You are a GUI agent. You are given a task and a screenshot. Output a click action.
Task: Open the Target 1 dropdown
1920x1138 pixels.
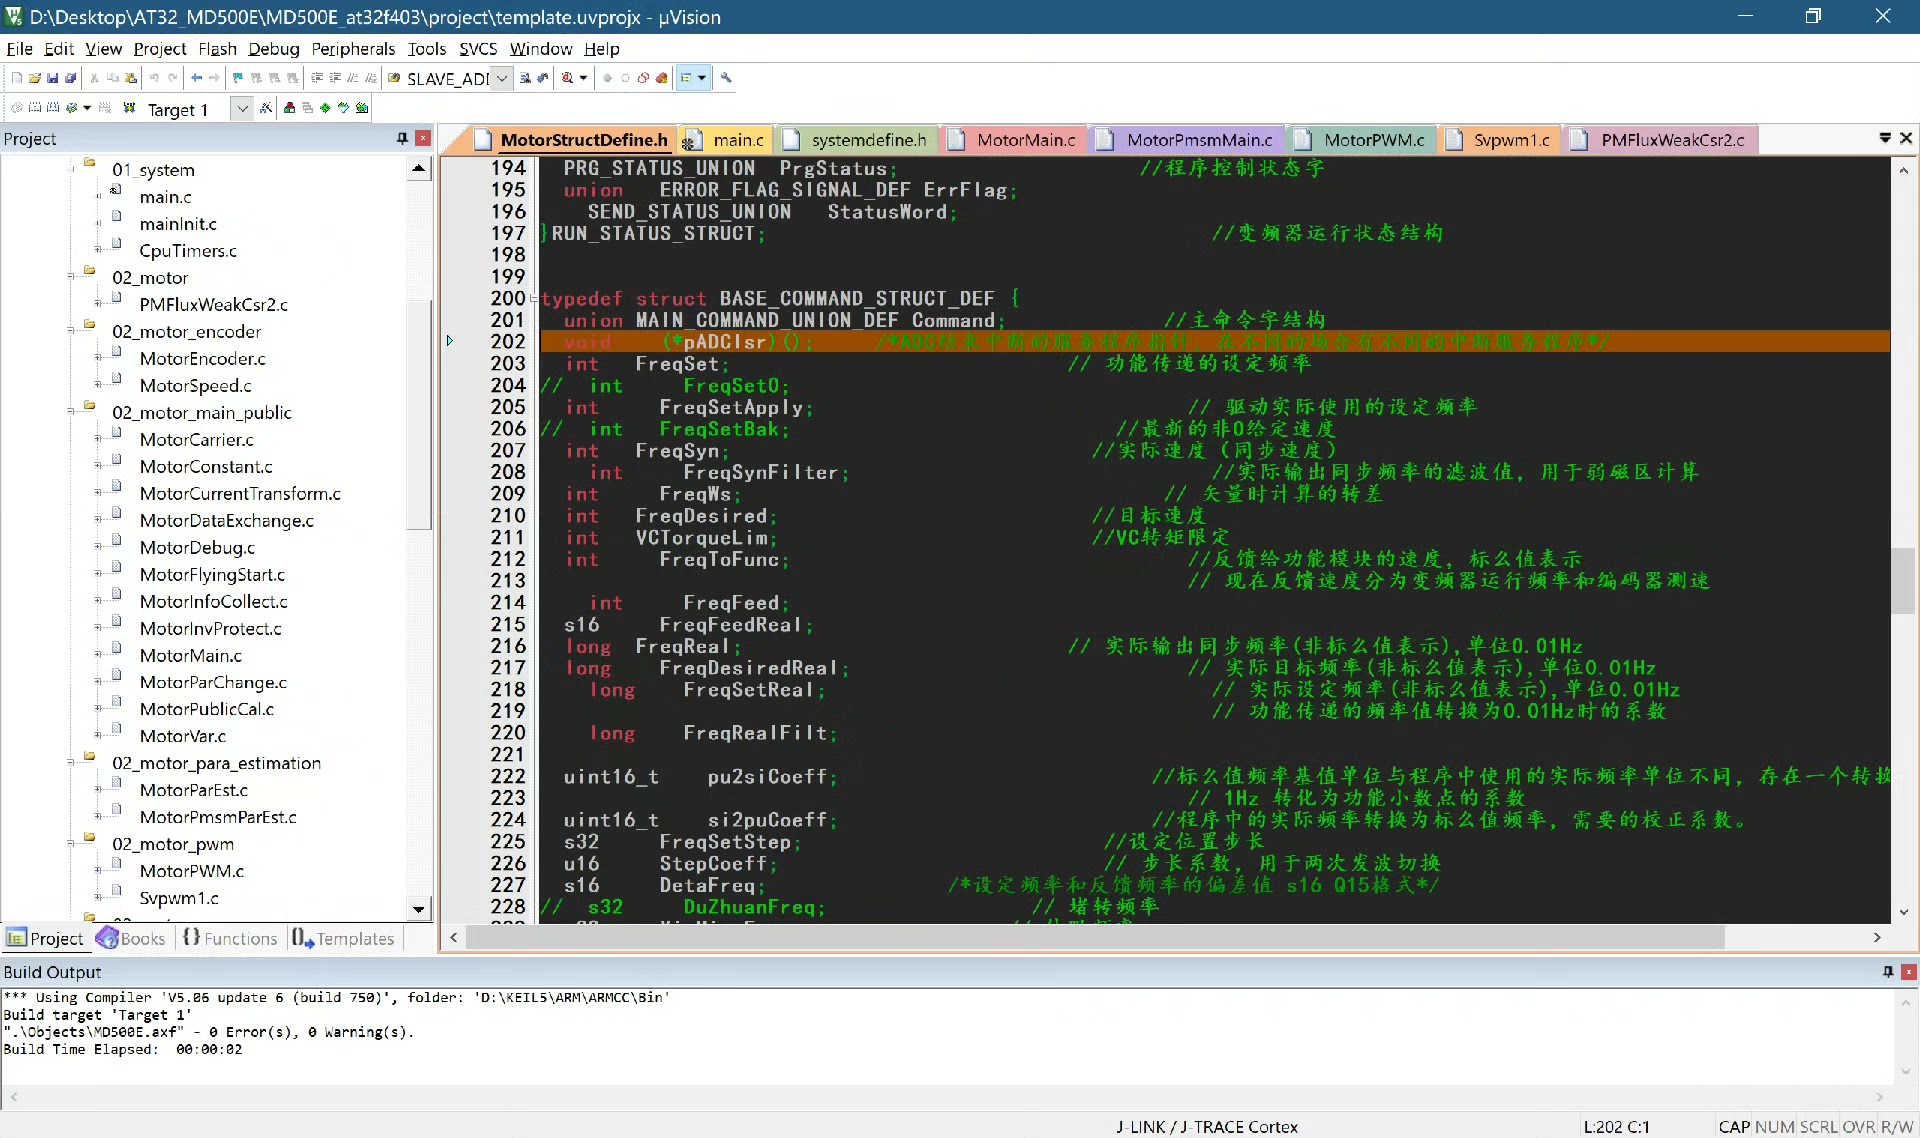pos(242,109)
